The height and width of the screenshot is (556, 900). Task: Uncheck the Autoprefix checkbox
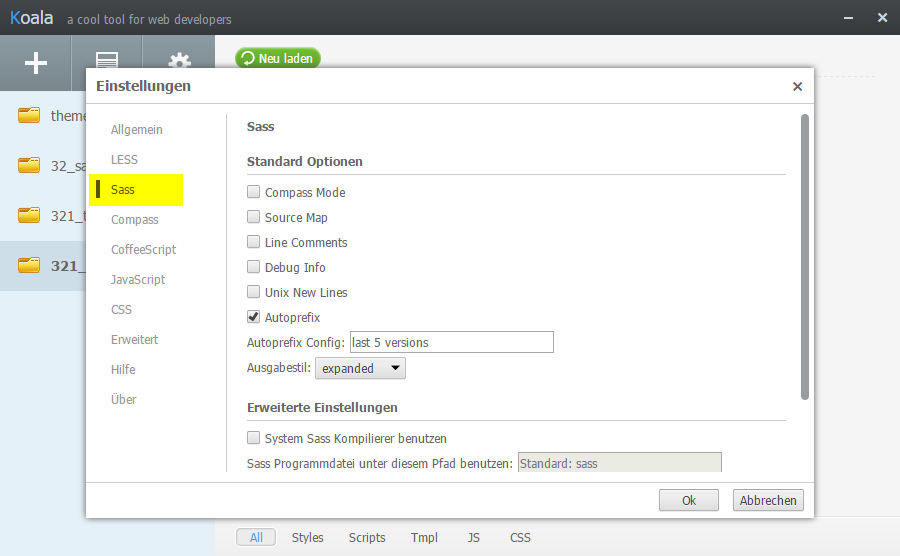pyautogui.click(x=254, y=317)
